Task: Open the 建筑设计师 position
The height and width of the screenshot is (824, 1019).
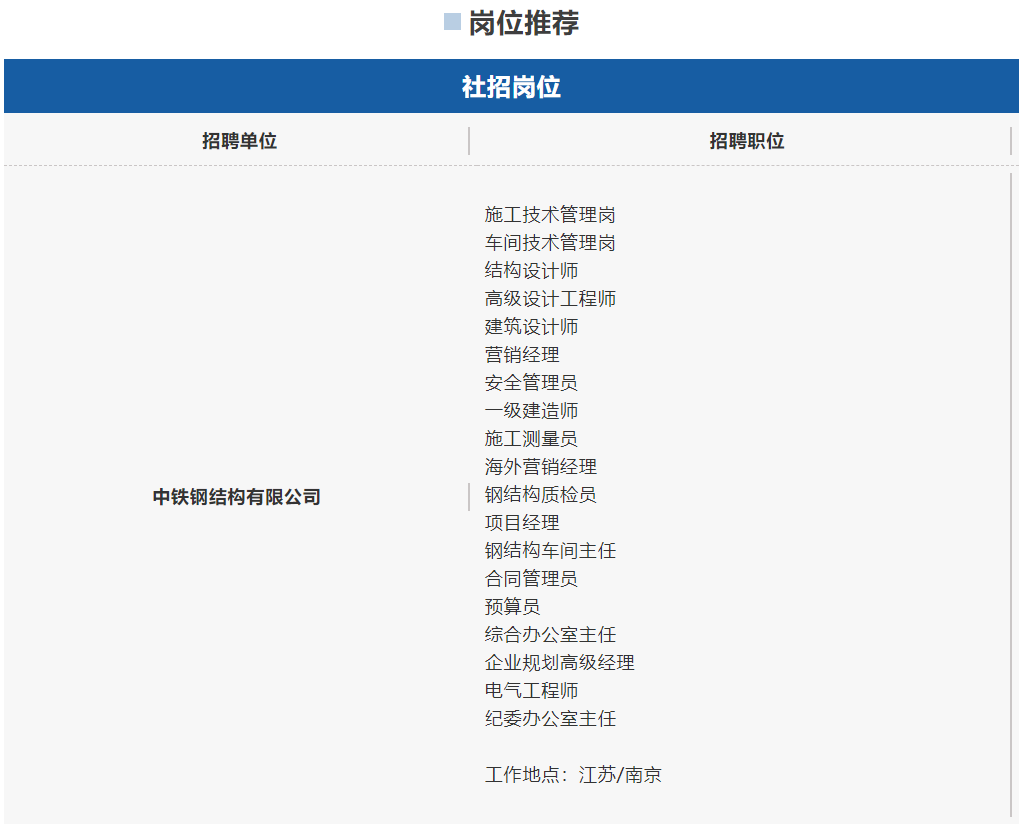Action: pyautogui.click(x=531, y=326)
